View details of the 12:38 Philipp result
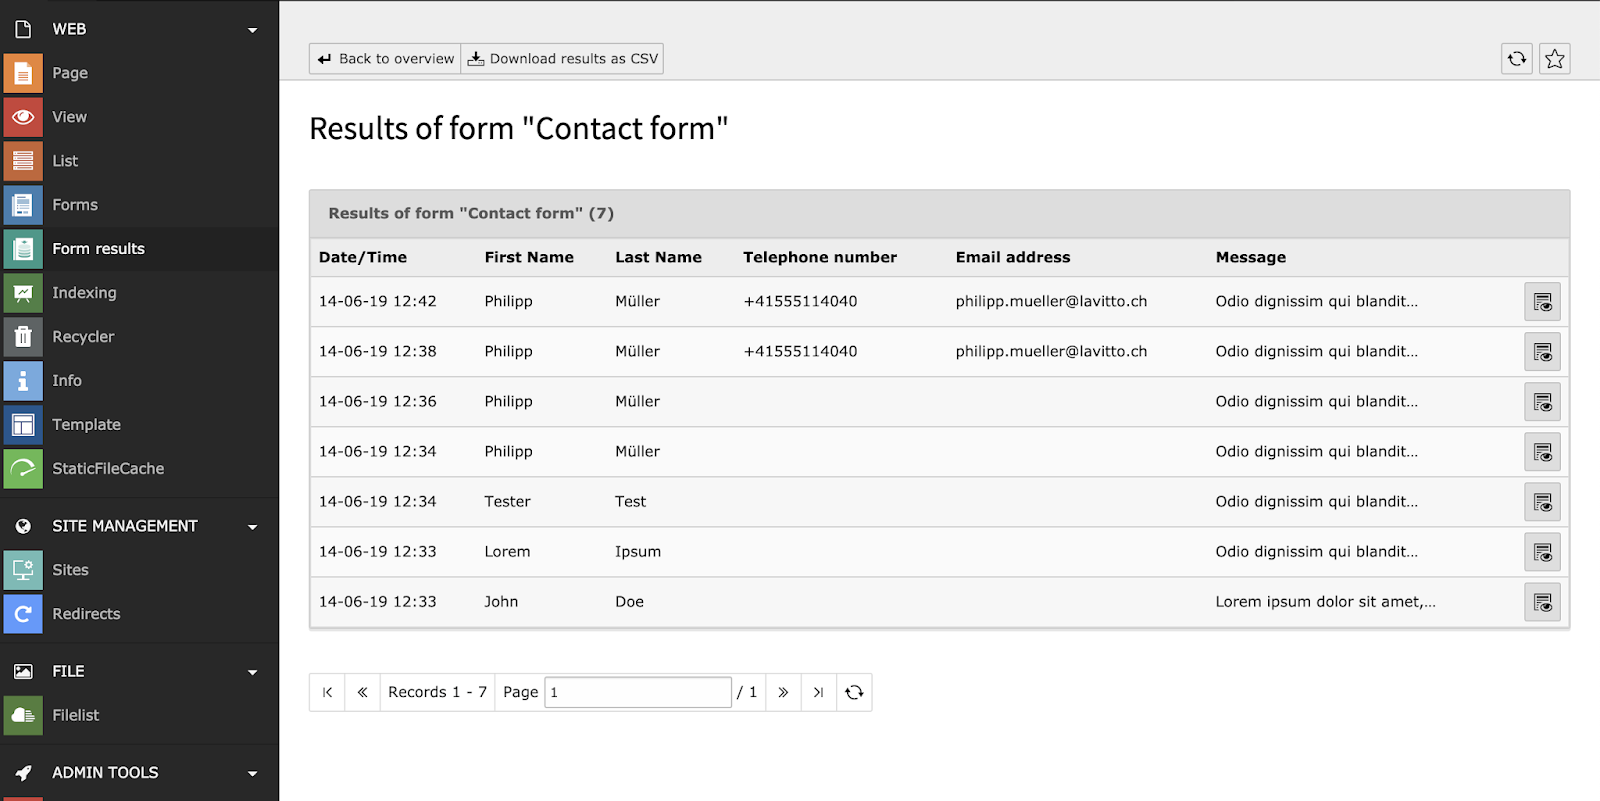This screenshot has height=801, width=1600. tap(1542, 352)
